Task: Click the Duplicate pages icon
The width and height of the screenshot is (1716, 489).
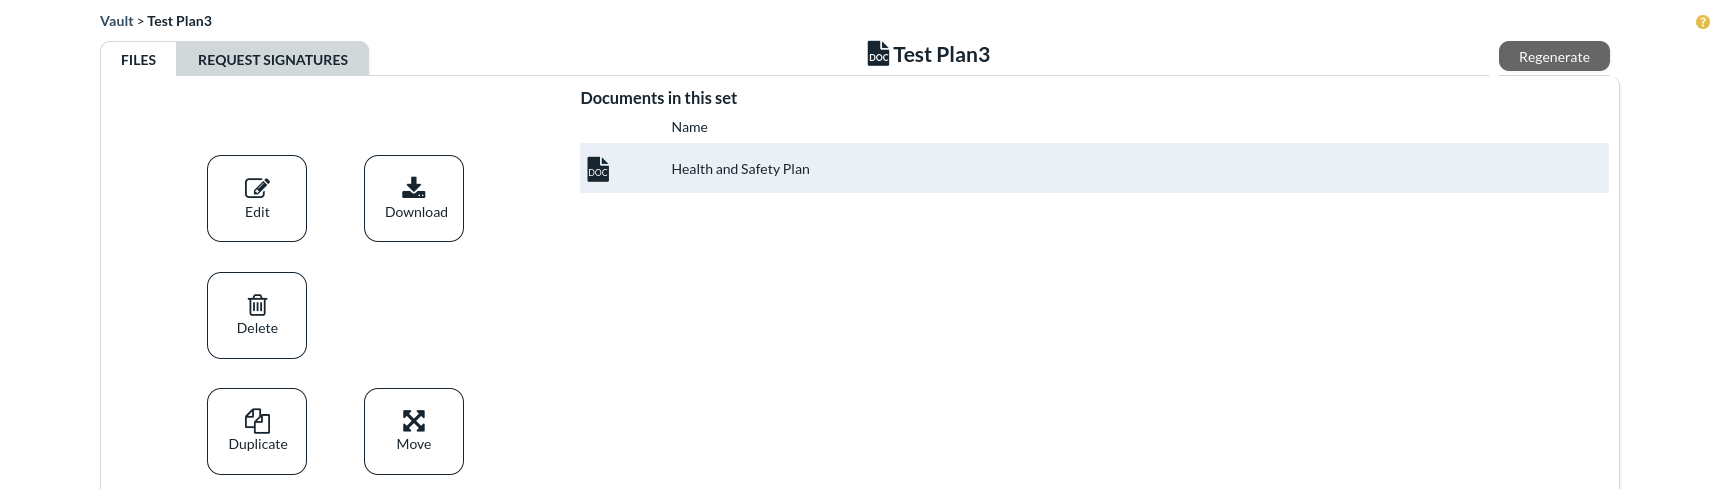Action: point(257,420)
